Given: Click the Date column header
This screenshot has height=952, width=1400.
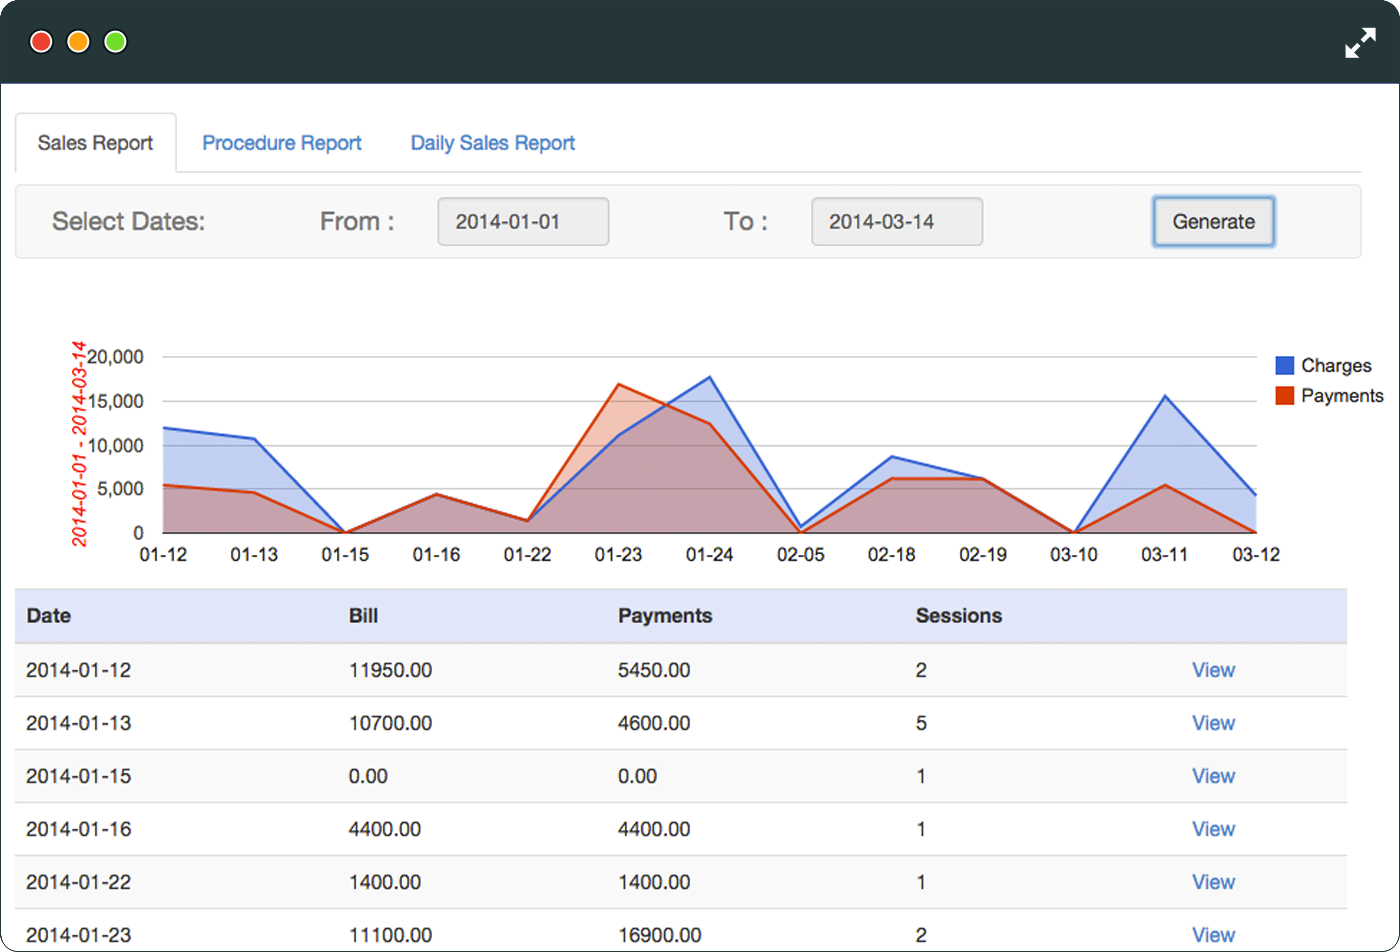Looking at the screenshot, I should 48,616.
